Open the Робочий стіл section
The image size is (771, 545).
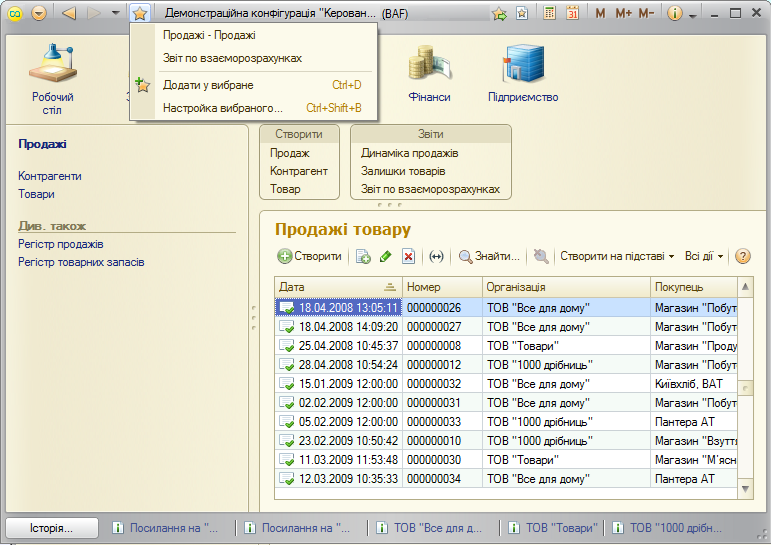[x=53, y=79]
